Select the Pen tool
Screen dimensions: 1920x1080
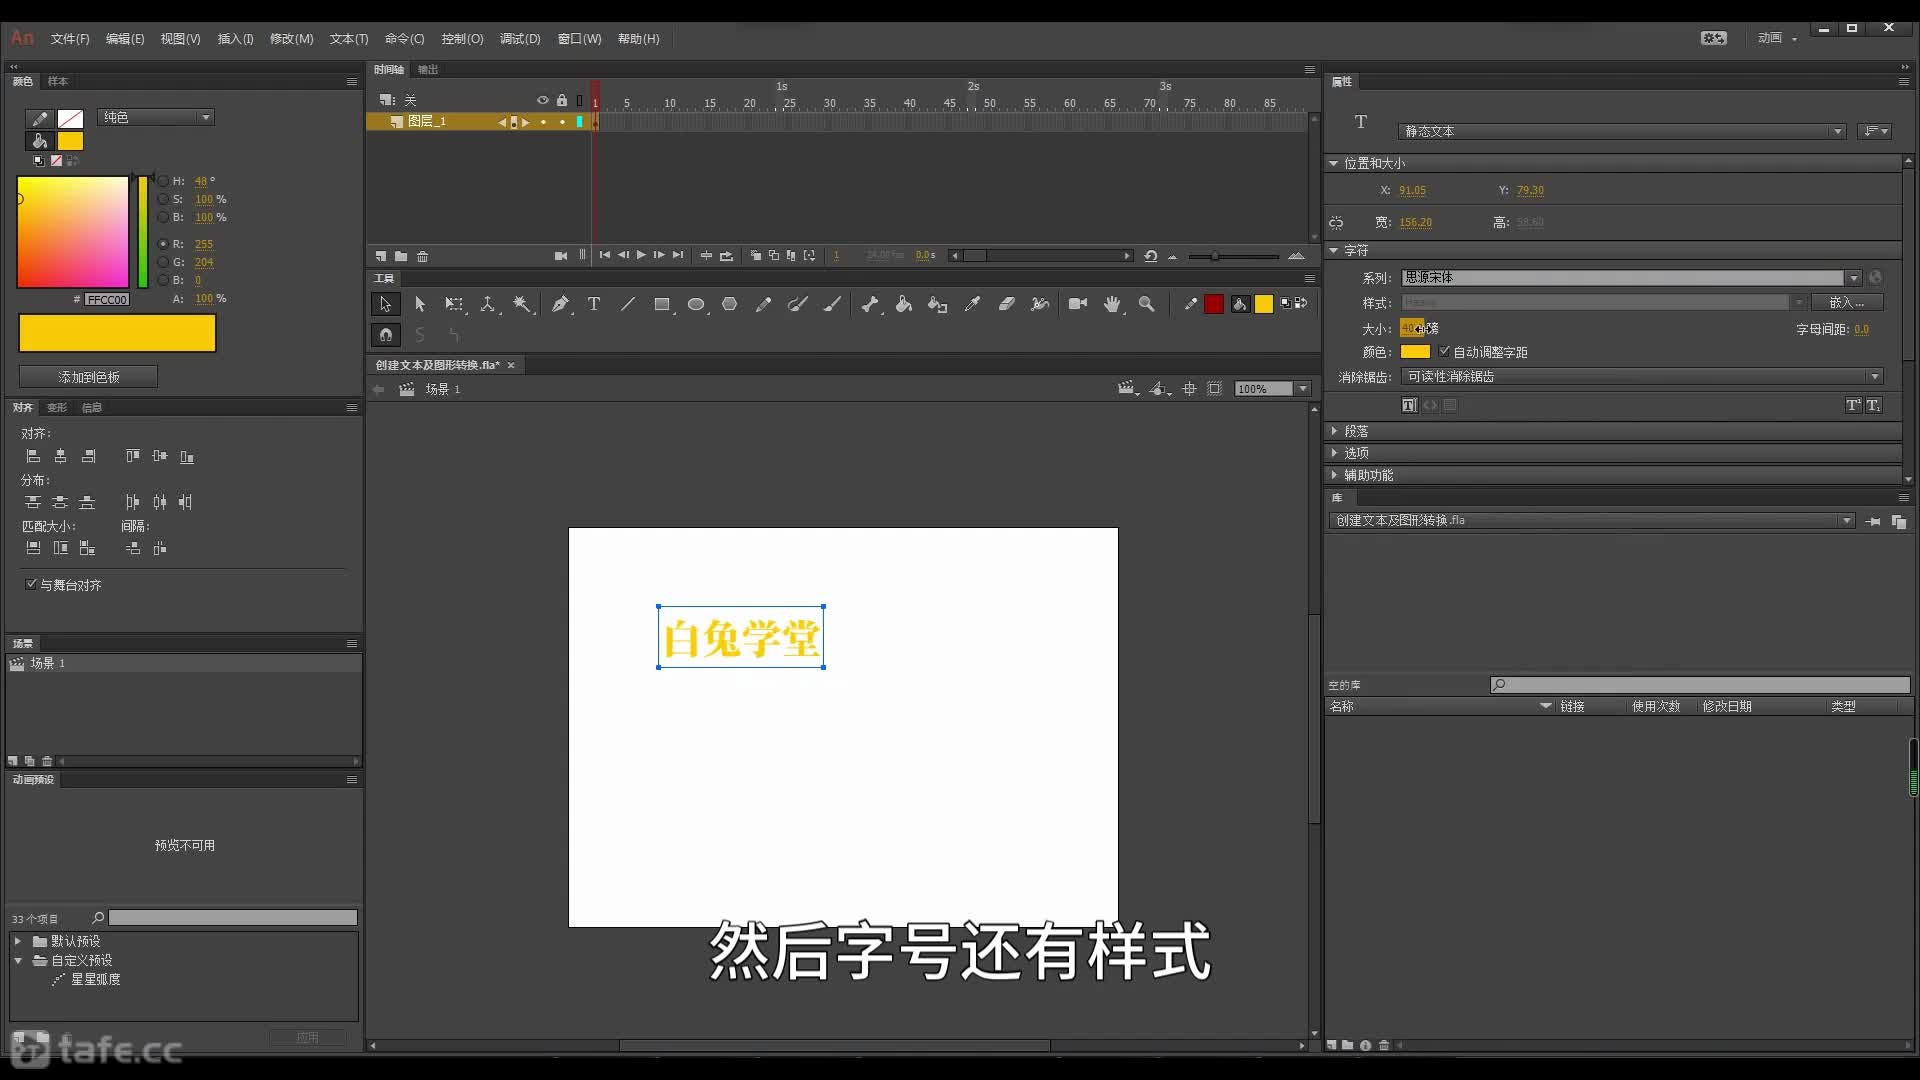click(560, 304)
